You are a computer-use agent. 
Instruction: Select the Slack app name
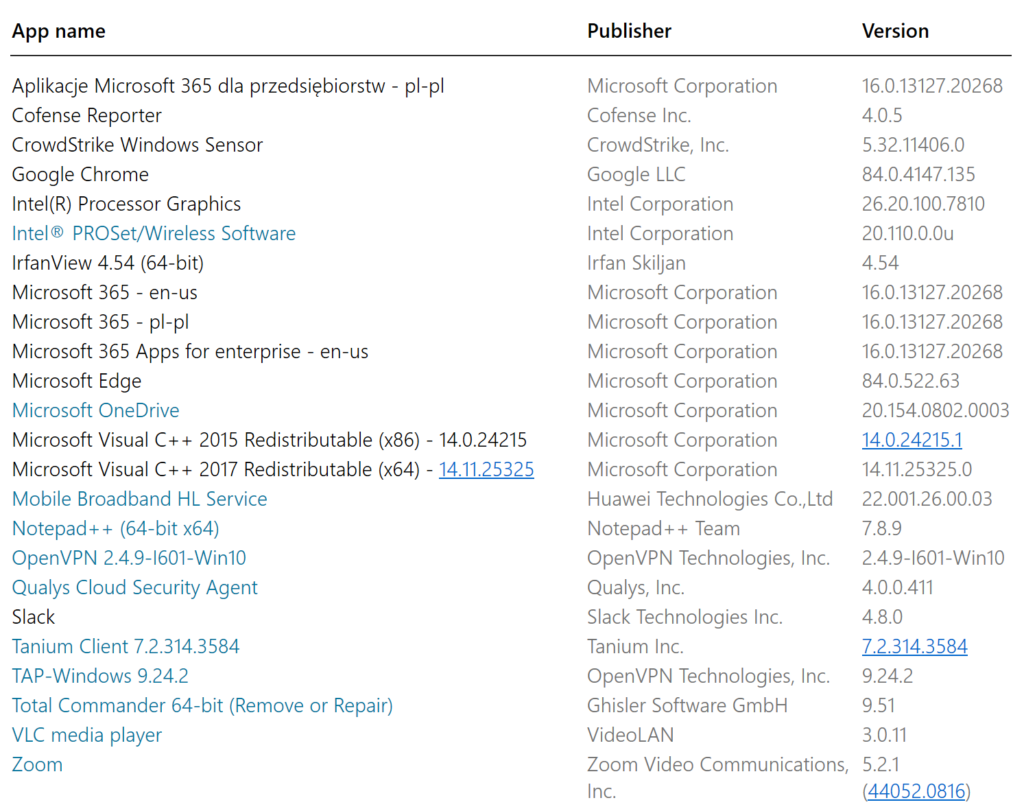[33, 616]
